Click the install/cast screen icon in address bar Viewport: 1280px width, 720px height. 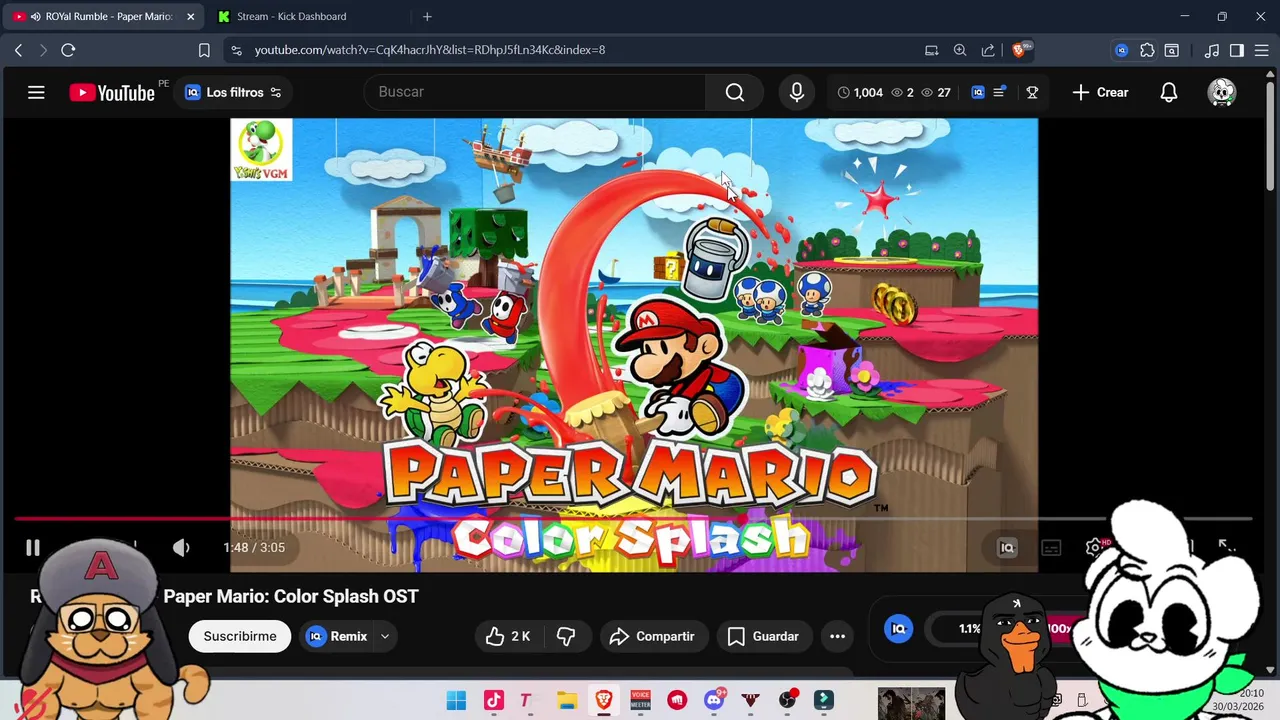coord(932,50)
